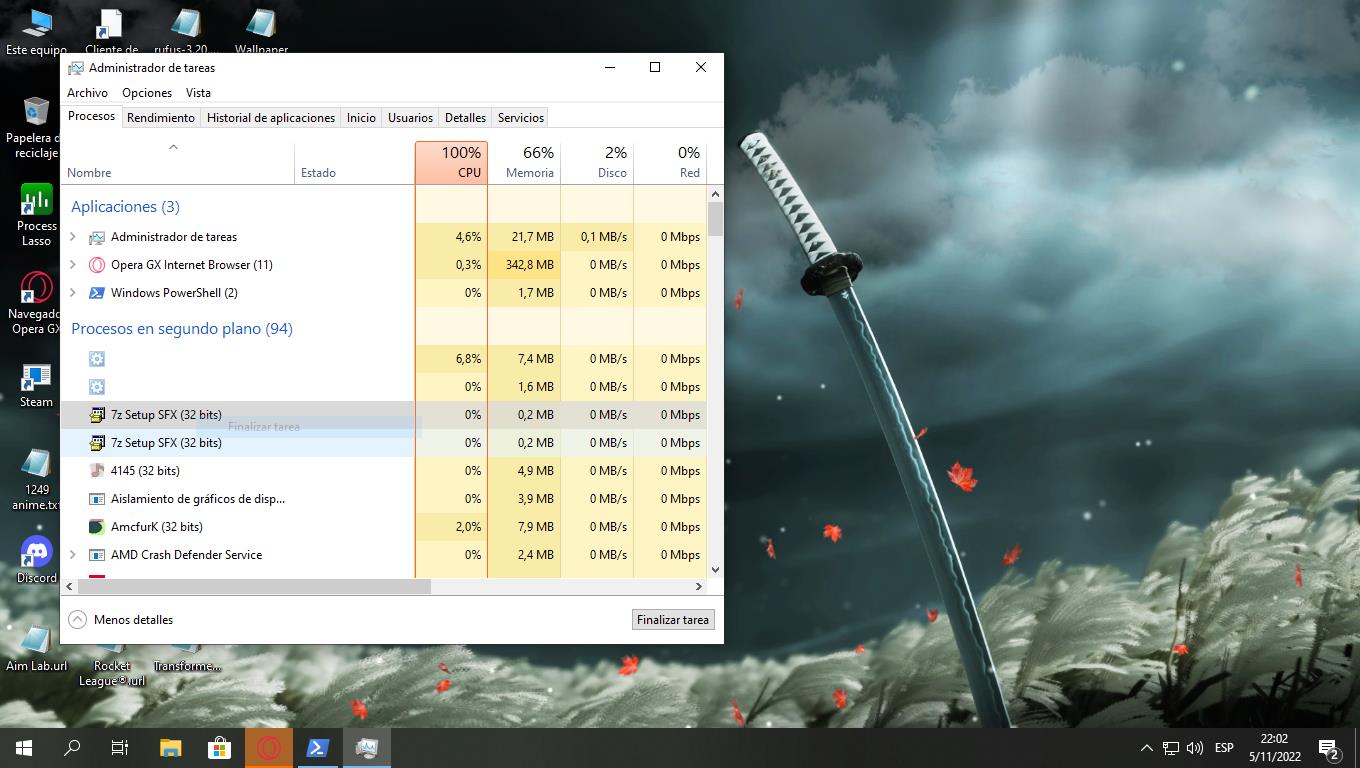Open Microsoft Store from the taskbar
The height and width of the screenshot is (768, 1360).
click(x=219, y=747)
